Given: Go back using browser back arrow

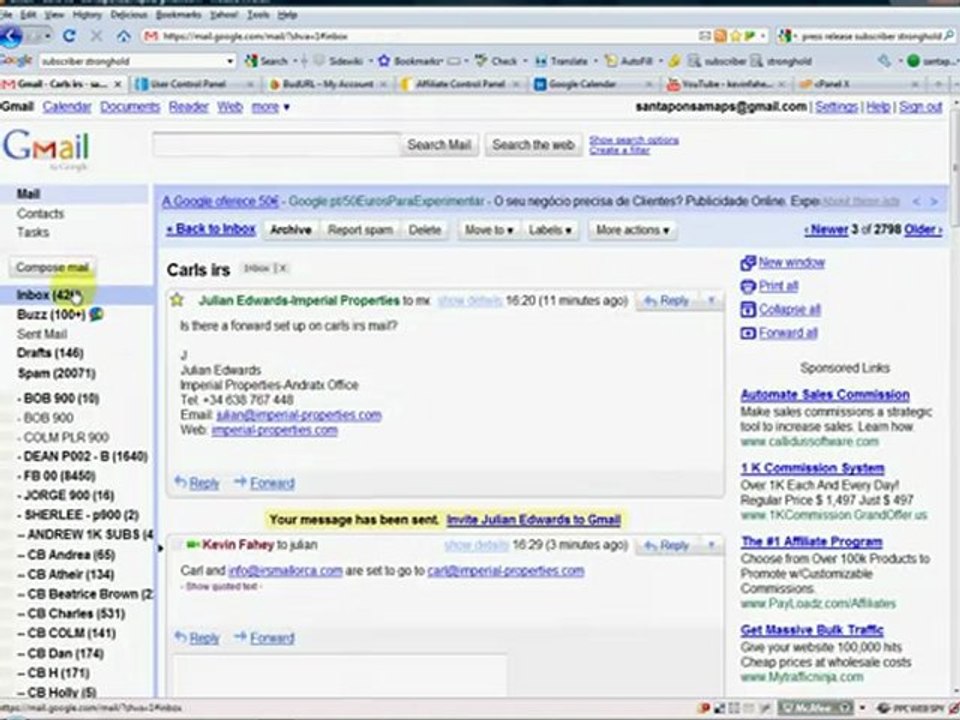Looking at the screenshot, I should click(11, 37).
